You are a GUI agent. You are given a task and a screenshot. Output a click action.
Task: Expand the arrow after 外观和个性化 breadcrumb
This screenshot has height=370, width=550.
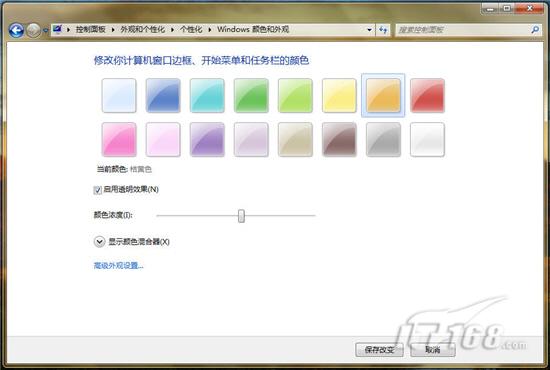pyautogui.click(x=172, y=30)
